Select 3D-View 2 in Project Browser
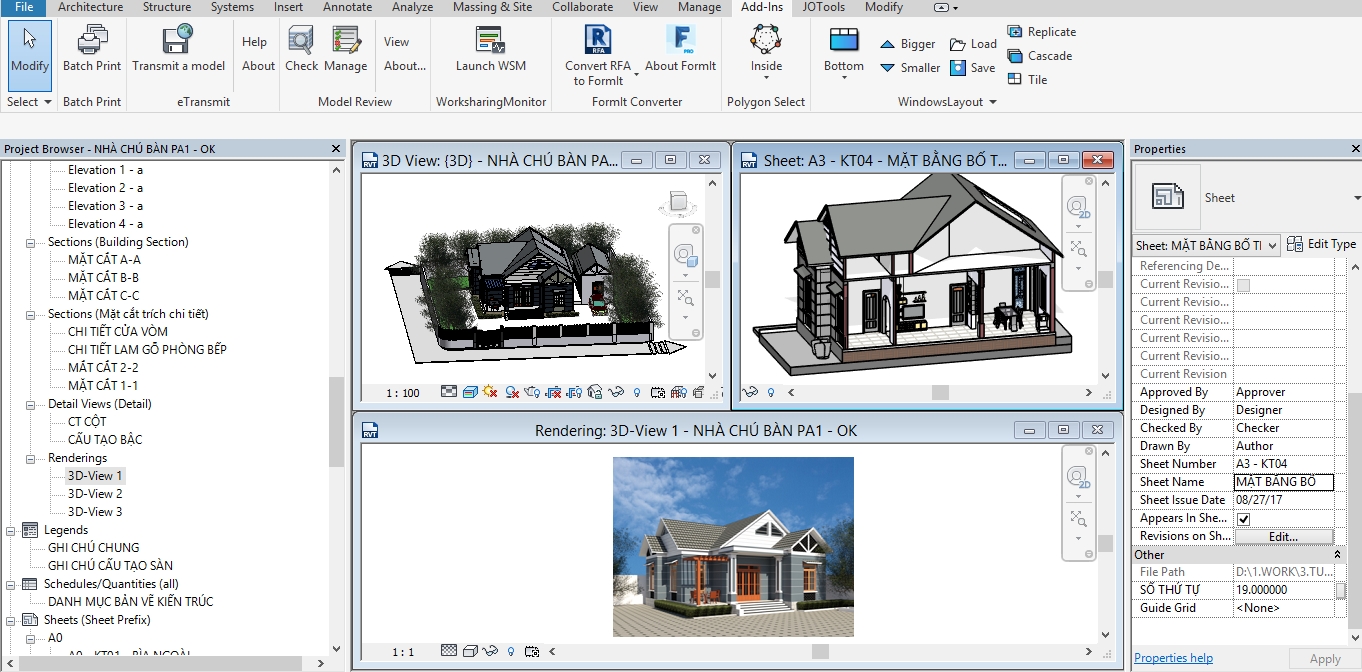The image size is (1362, 672). coord(95,494)
